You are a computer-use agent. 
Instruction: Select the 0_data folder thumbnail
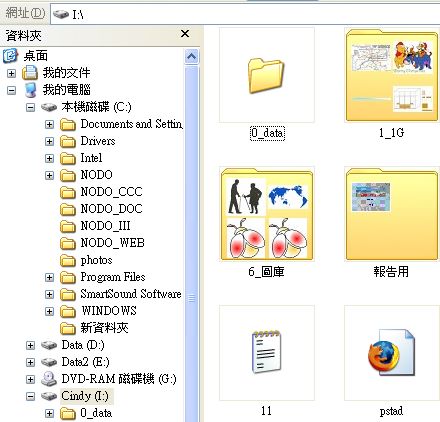tap(267, 75)
